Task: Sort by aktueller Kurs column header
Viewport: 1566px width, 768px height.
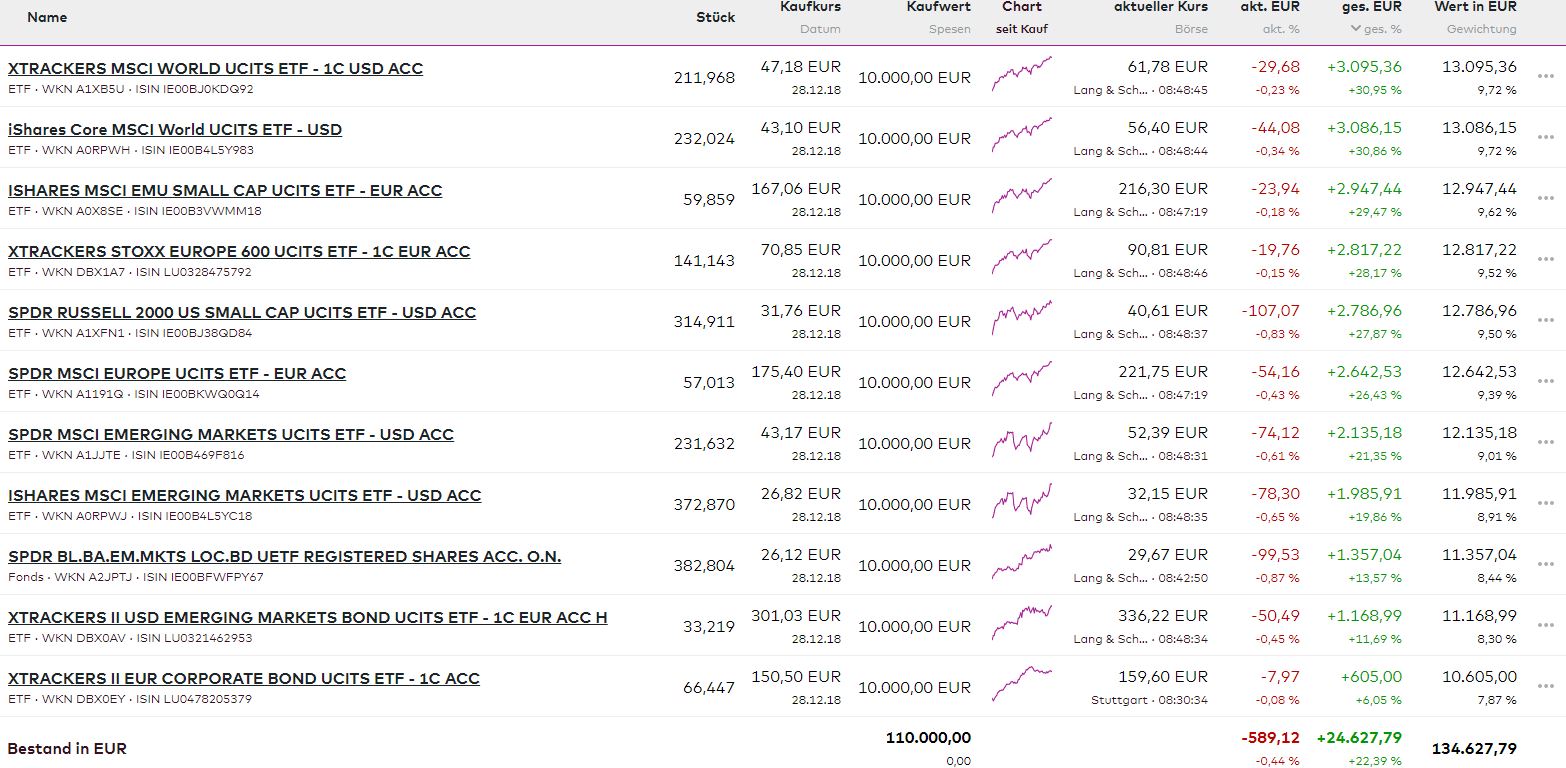Action: tap(1160, 7)
